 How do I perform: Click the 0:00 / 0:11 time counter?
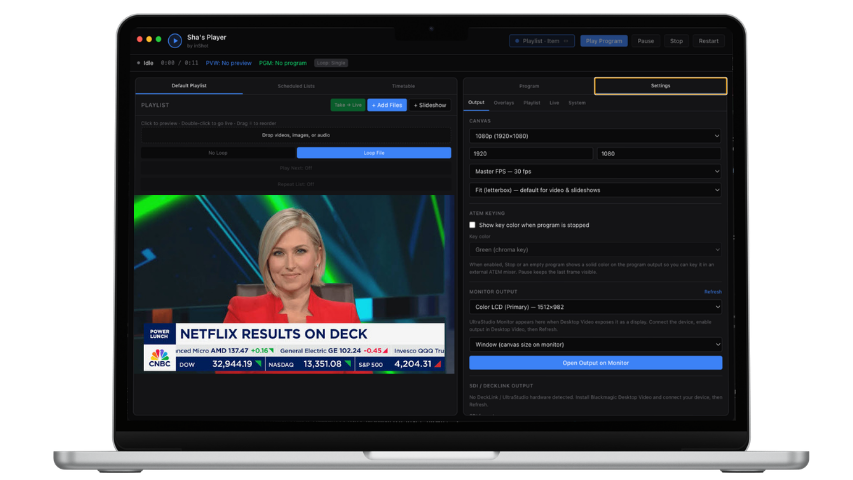click(180, 63)
